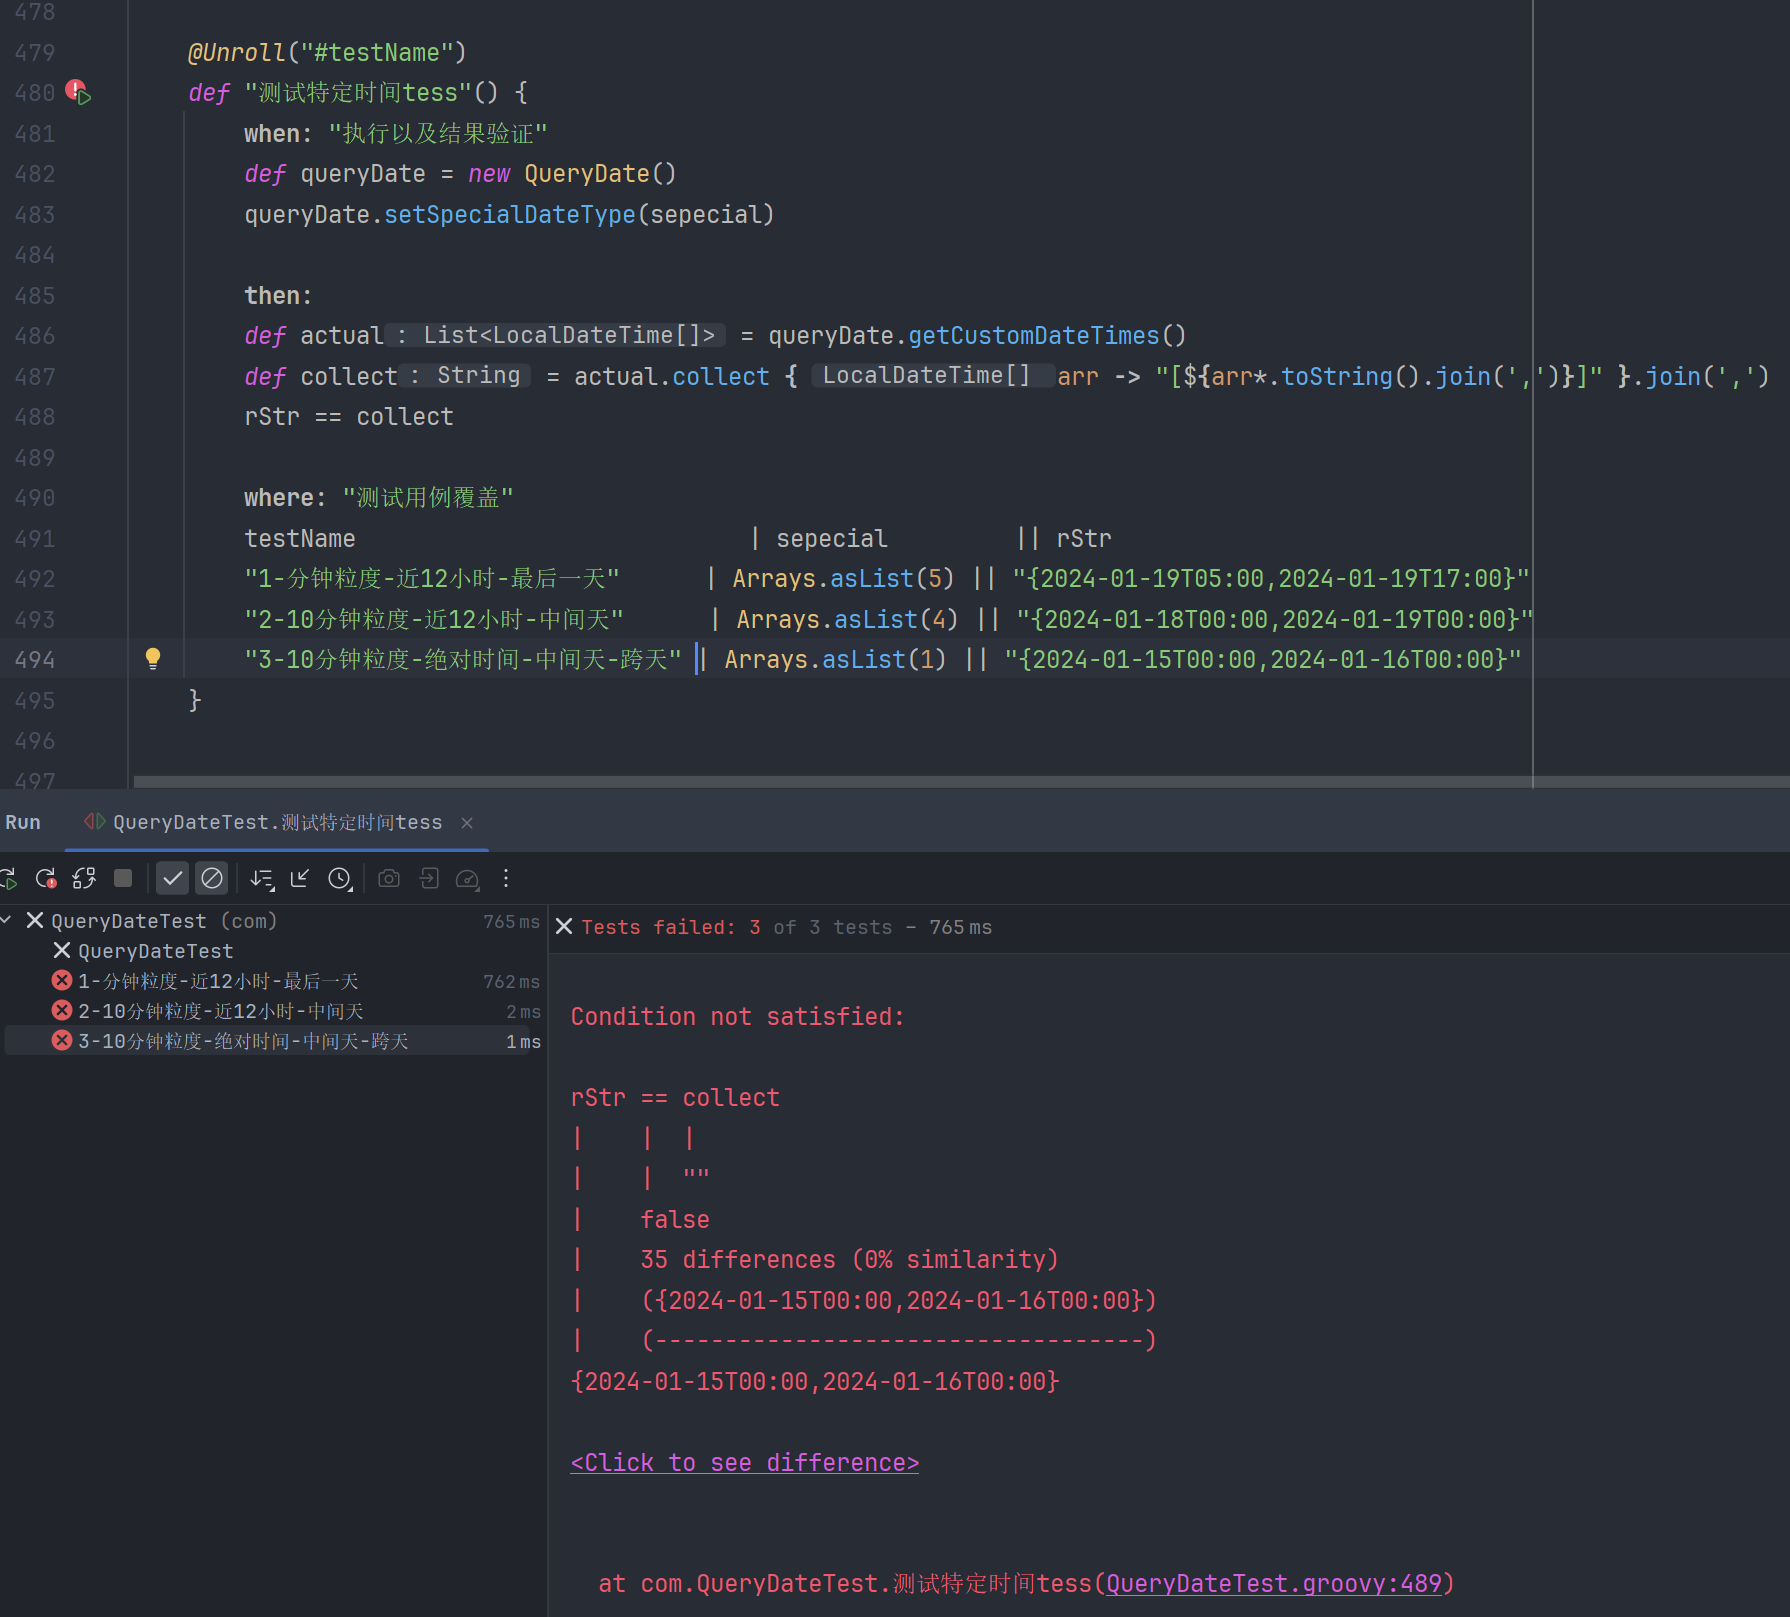Click '35 differences (0% similarity)' text
The image size is (1790, 1617).
[x=849, y=1260]
